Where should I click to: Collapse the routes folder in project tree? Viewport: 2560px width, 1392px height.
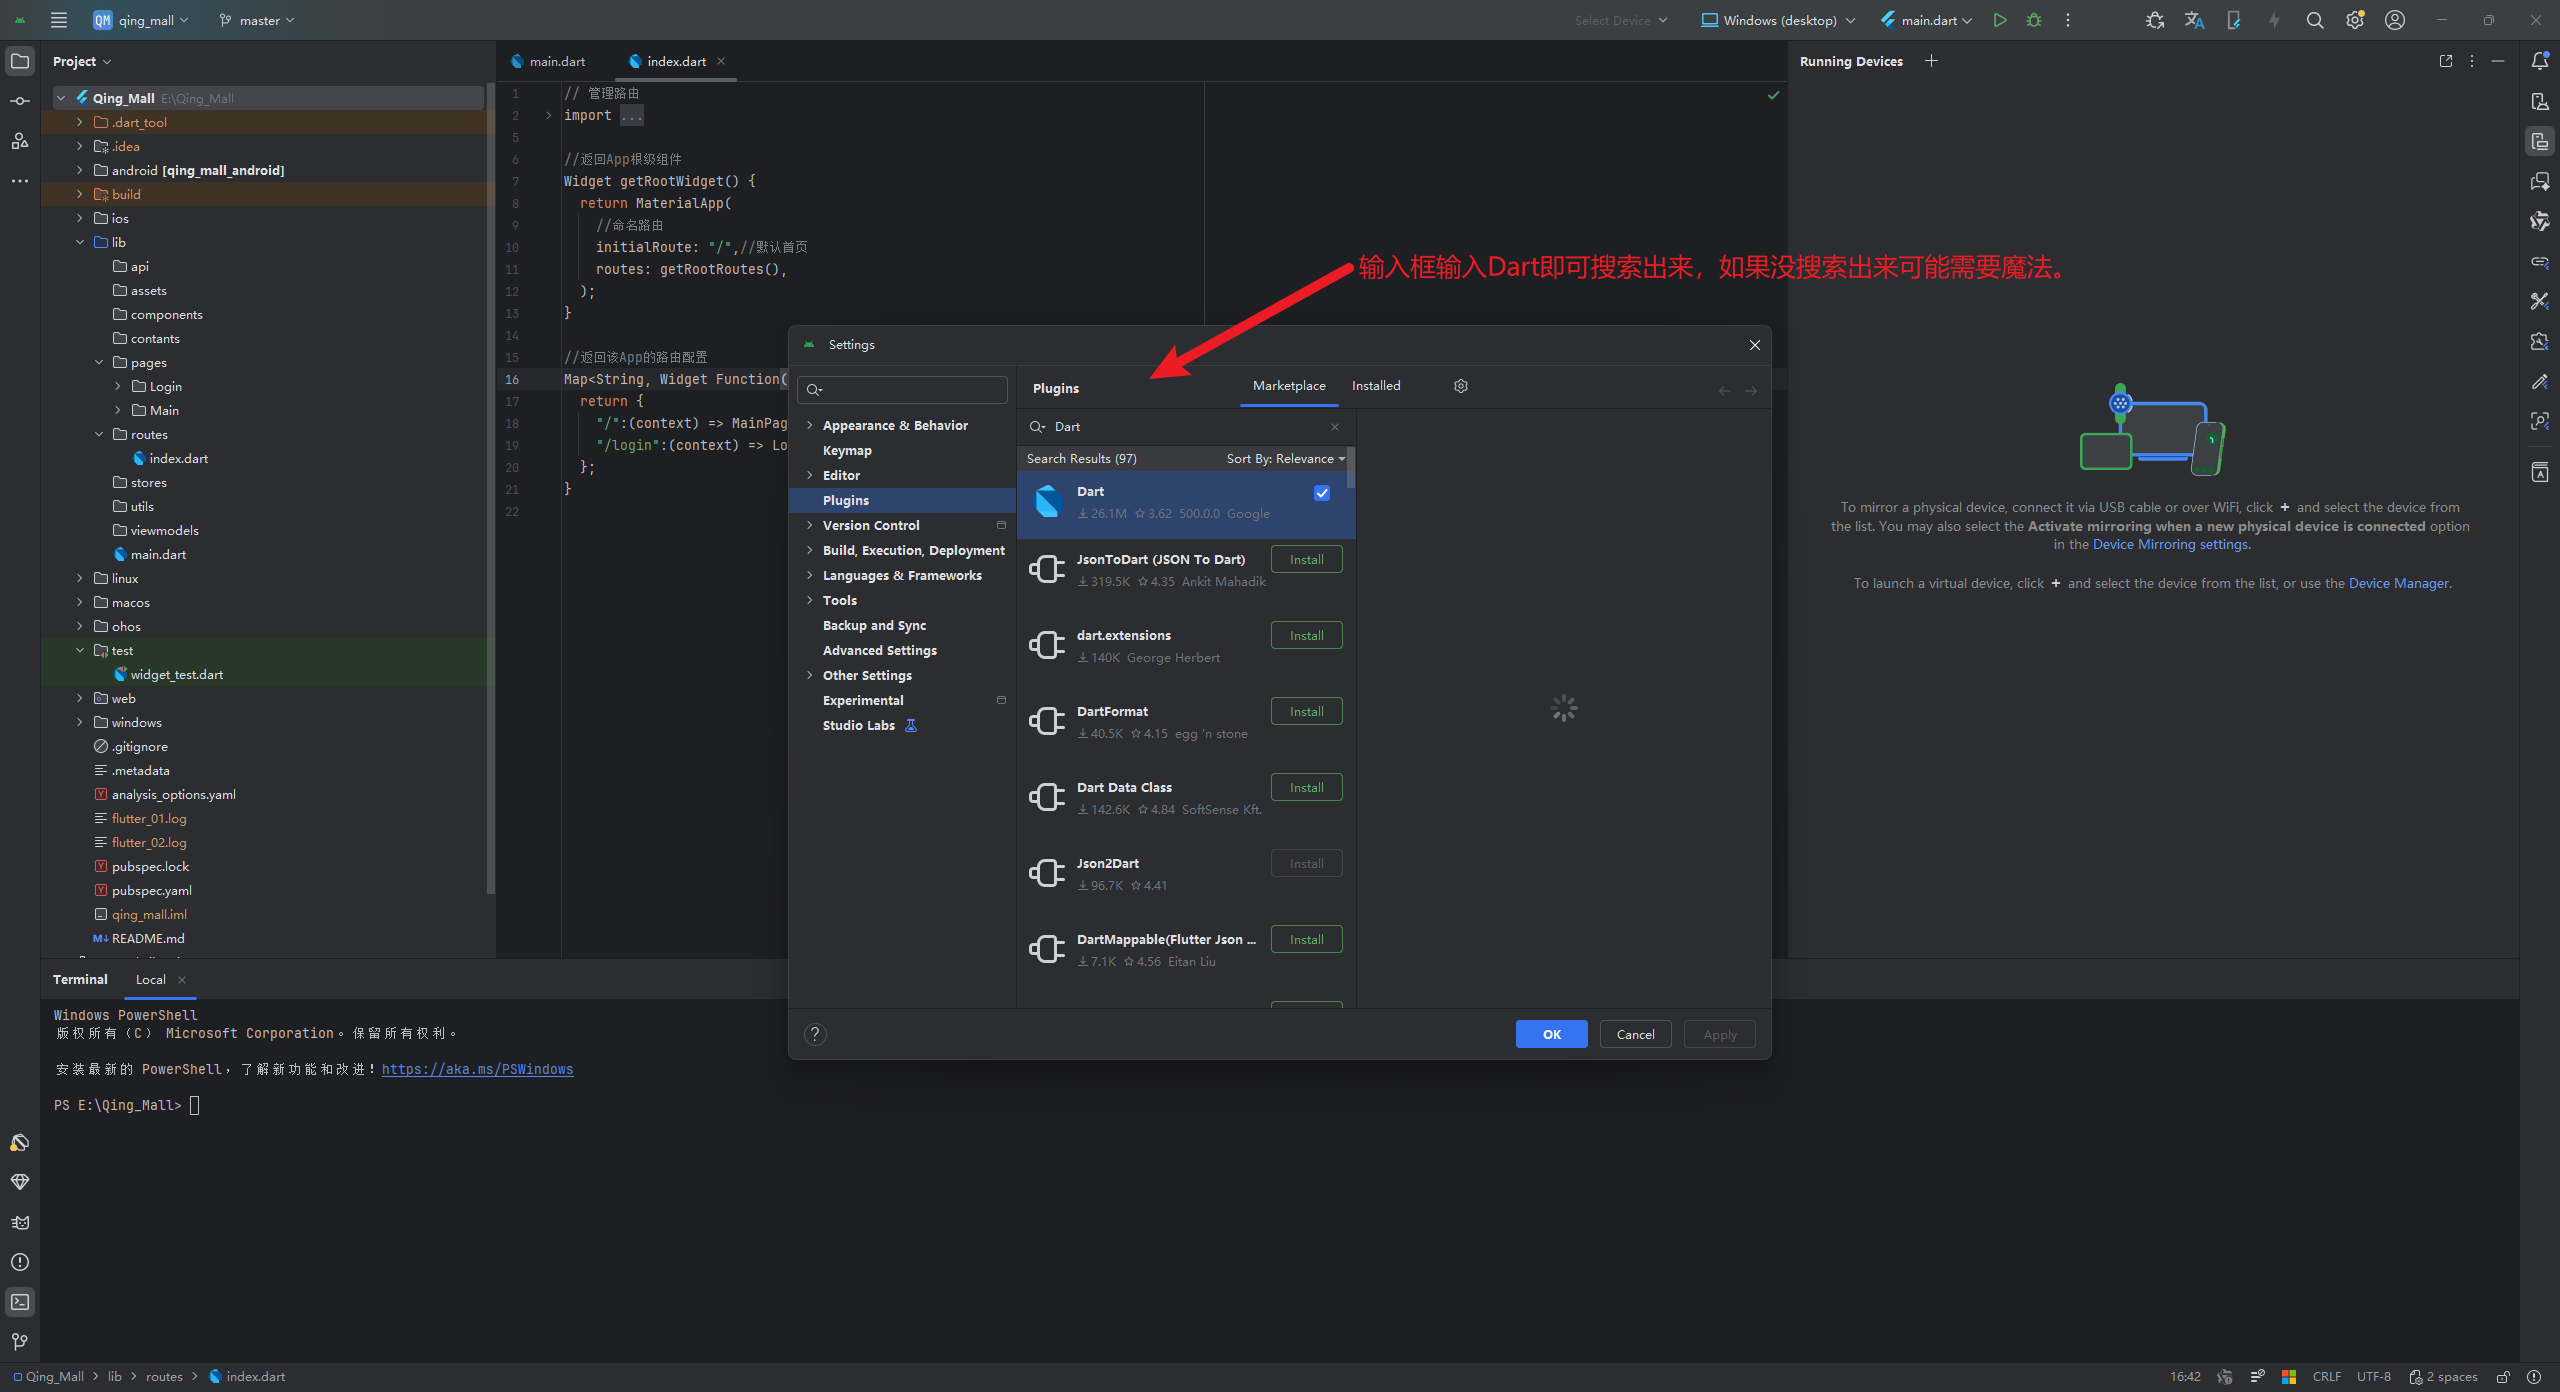[x=98, y=434]
